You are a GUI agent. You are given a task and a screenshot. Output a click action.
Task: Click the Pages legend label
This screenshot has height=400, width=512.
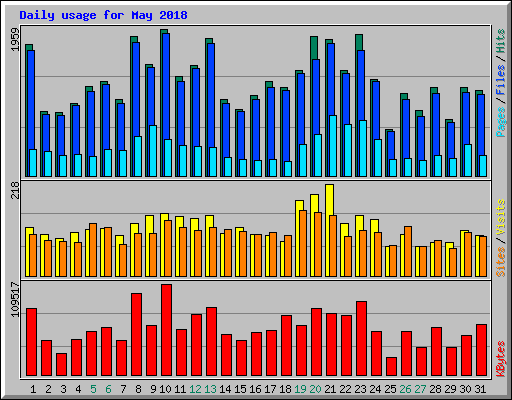(501, 122)
